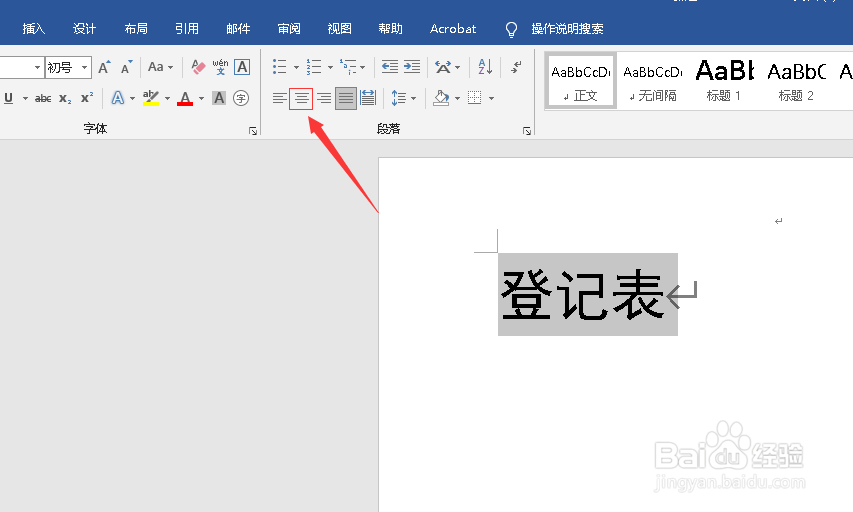Image resolution: width=853 pixels, height=512 pixels.
Task: Open bullet library dropdown arrow
Action: (x=296, y=67)
